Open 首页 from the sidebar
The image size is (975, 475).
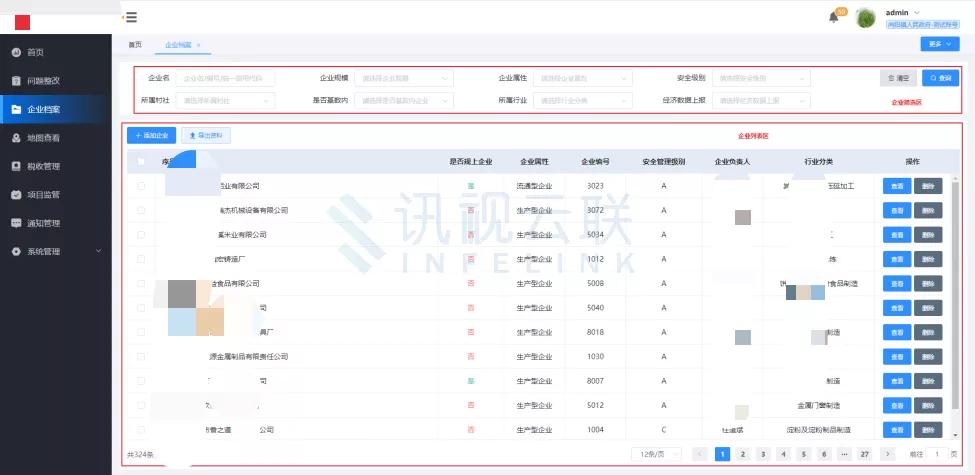pos(35,52)
